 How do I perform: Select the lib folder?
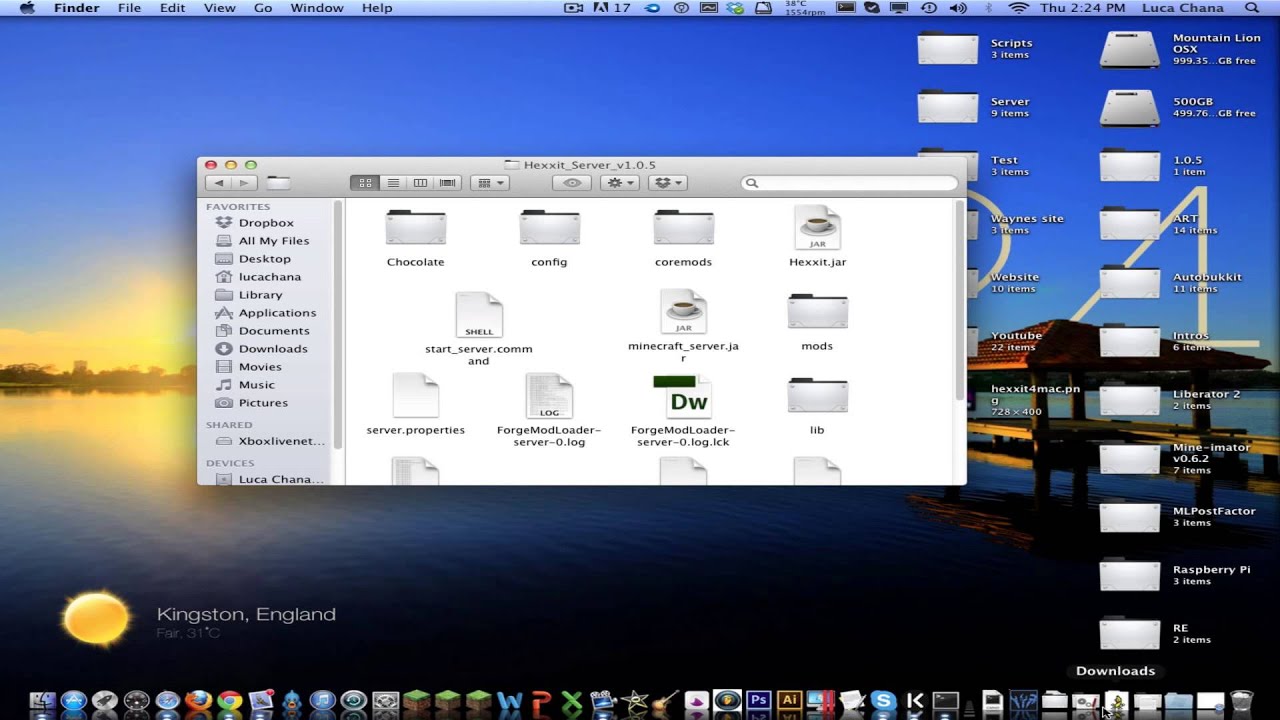pos(817,406)
